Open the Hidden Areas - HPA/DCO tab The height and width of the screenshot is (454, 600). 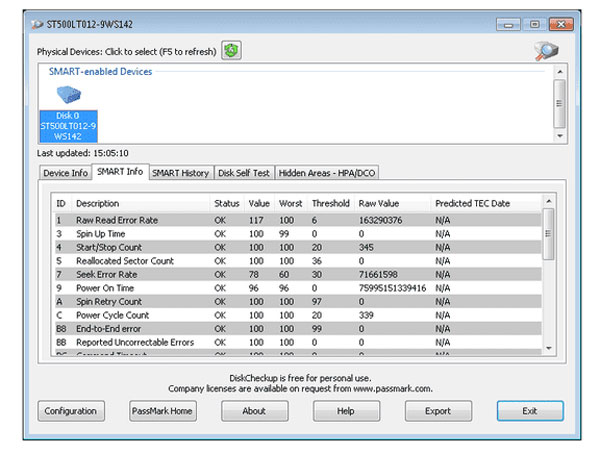[x=327, y=173]
